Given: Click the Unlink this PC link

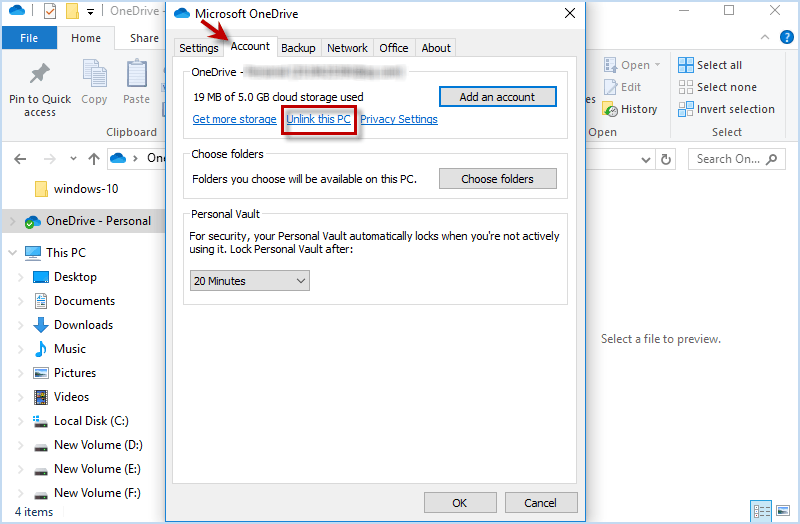Looking at the screenshot, I should [318, 119].
